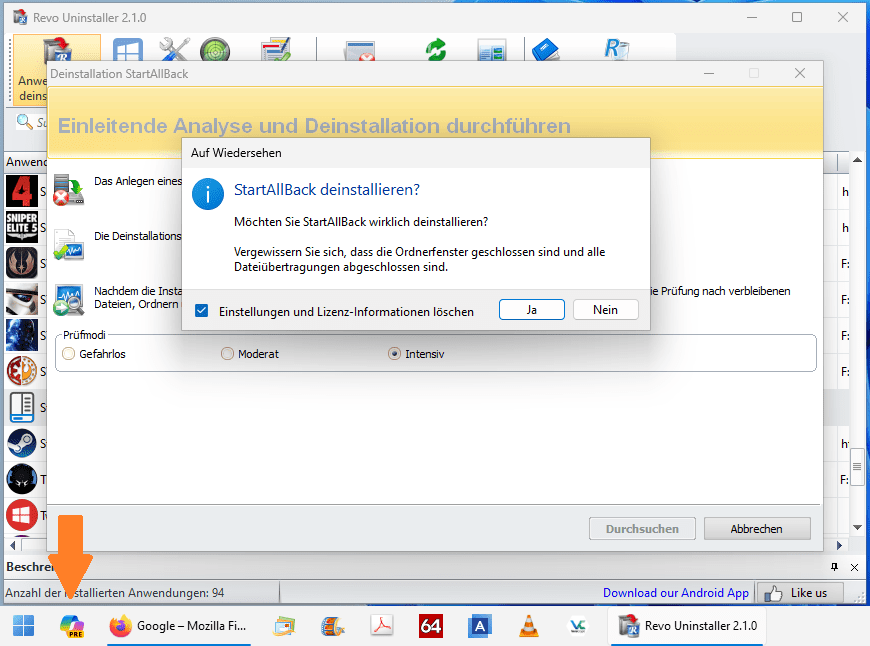Open the film reel media taskbar icon

(332, 625)
